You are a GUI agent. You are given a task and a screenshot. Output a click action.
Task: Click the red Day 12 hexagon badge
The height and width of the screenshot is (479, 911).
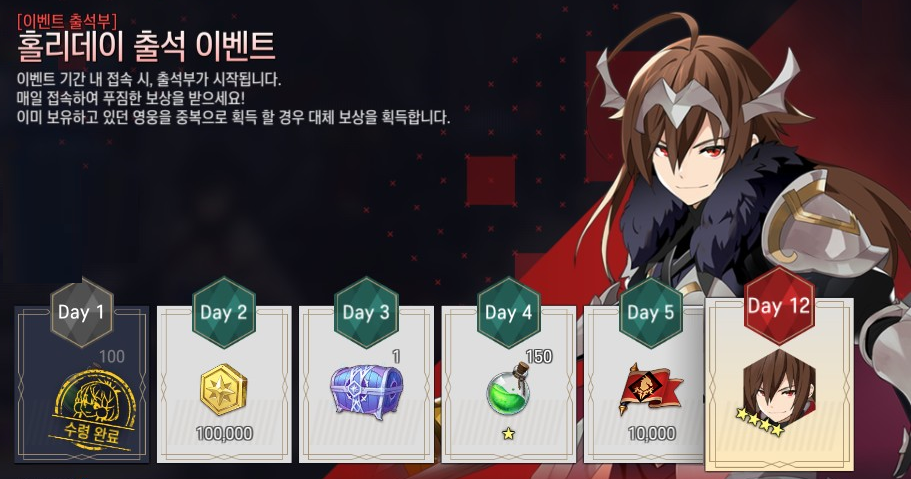click(x=779, y=306)
